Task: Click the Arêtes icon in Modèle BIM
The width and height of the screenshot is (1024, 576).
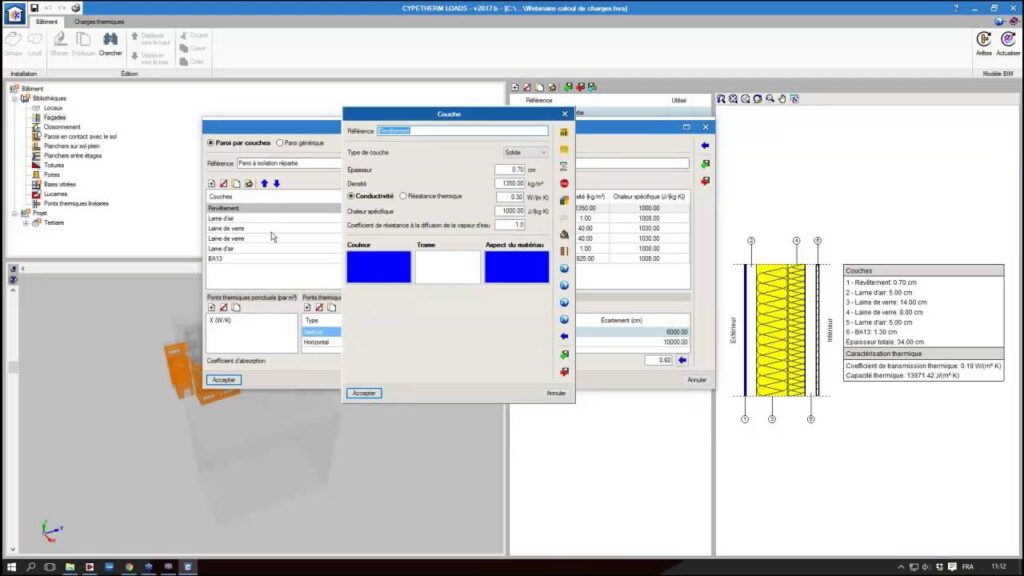Action: (983, 42)
